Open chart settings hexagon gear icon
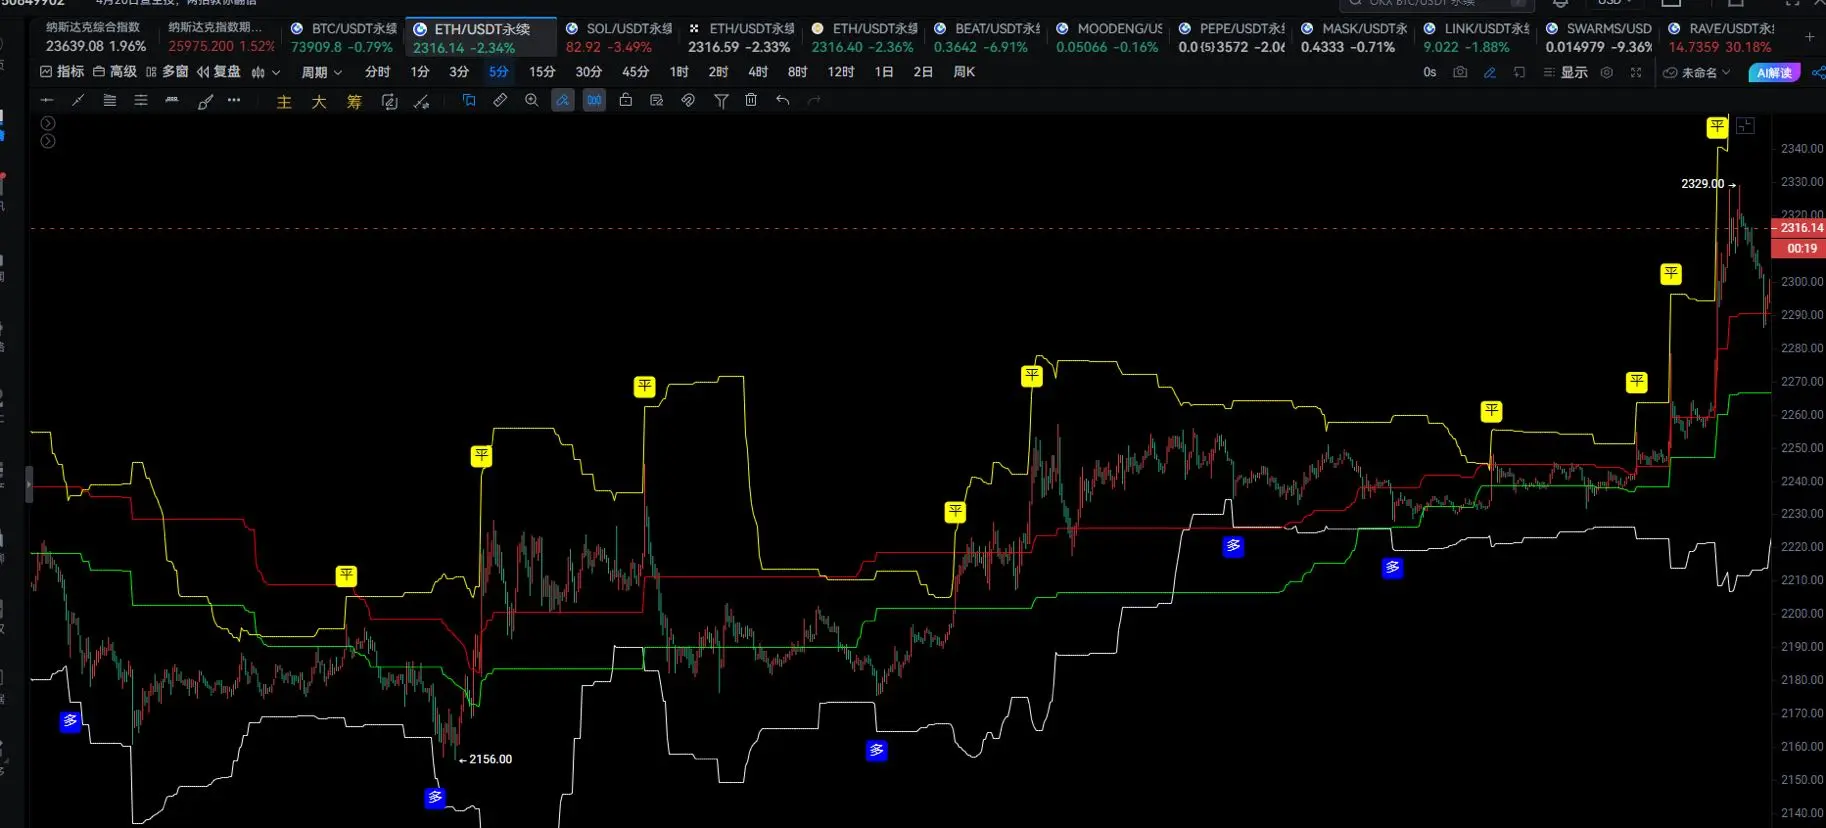The width and height of the screenshot is (1826, 828). 1606,72
